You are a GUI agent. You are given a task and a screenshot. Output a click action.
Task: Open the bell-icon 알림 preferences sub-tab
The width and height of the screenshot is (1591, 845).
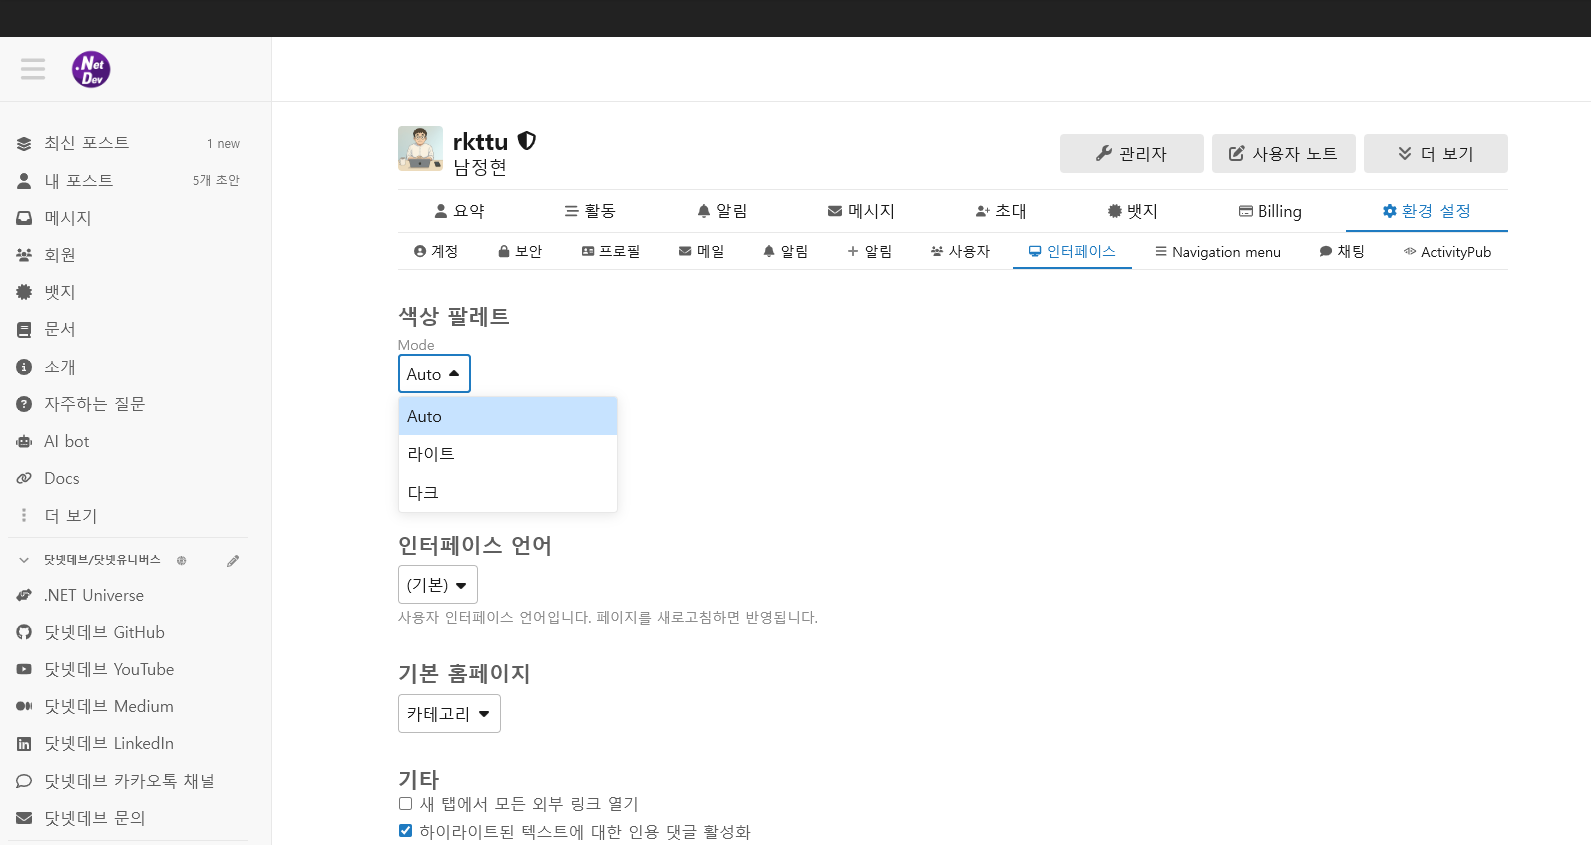786,251
